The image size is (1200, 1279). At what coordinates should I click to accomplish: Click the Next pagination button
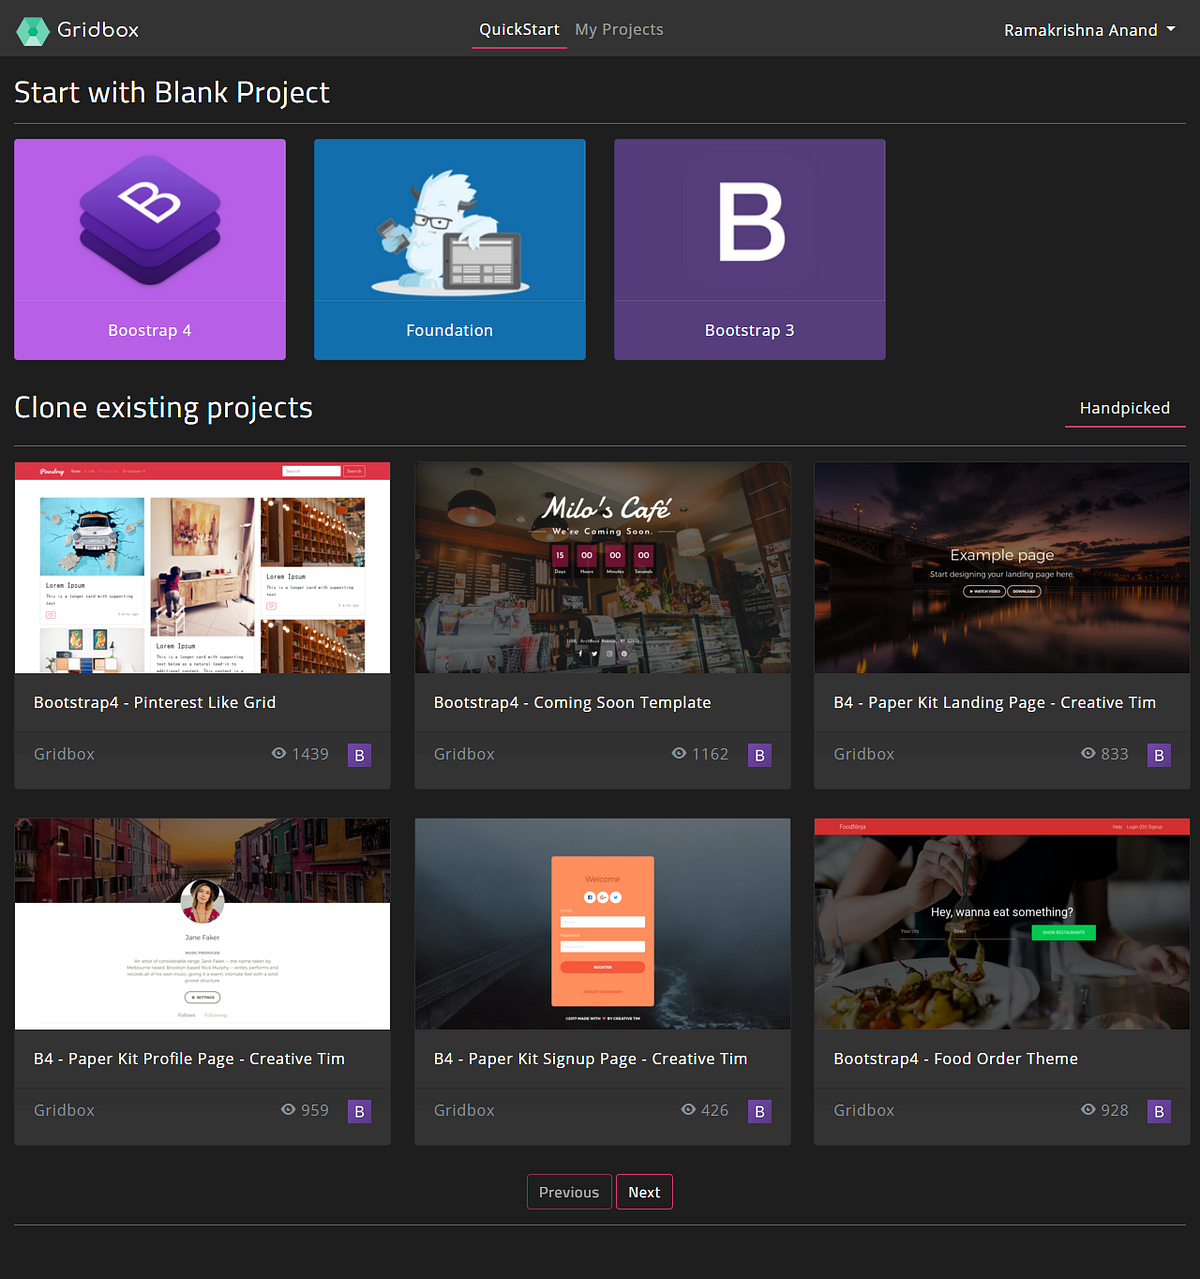point(644,1191)
